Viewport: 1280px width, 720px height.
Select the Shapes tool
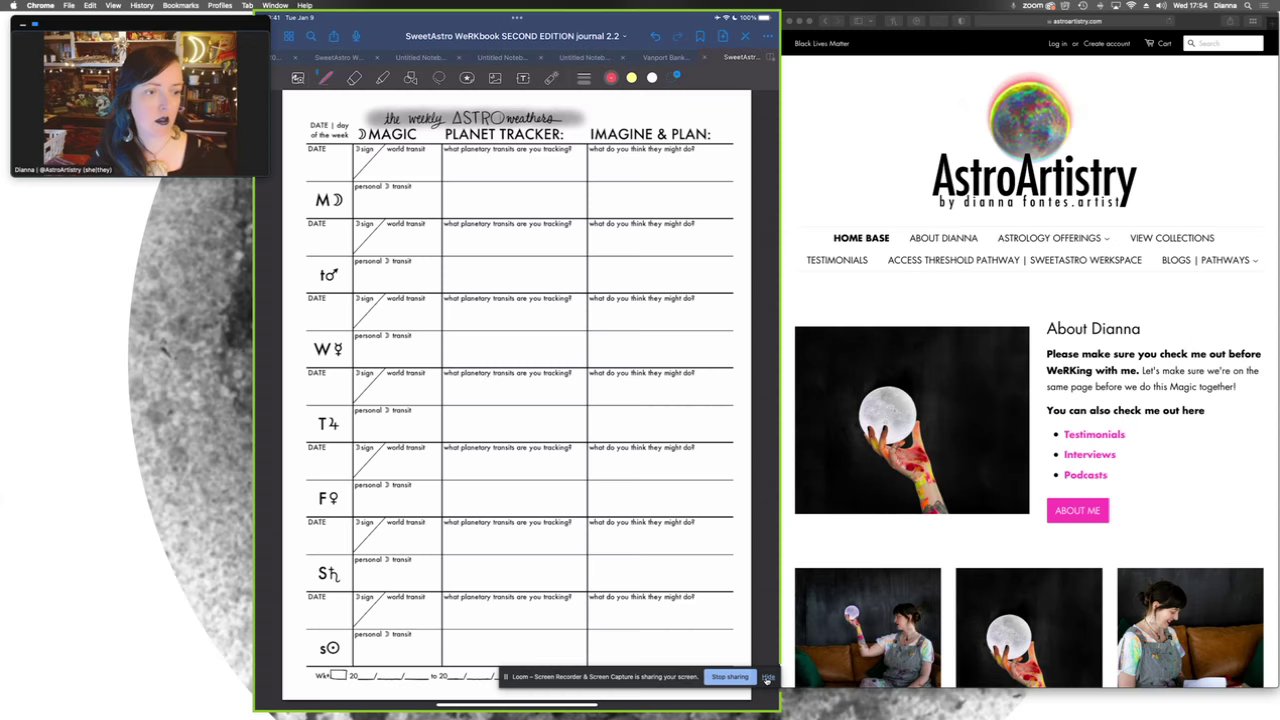pyautogui.click(x=410, y=78)
